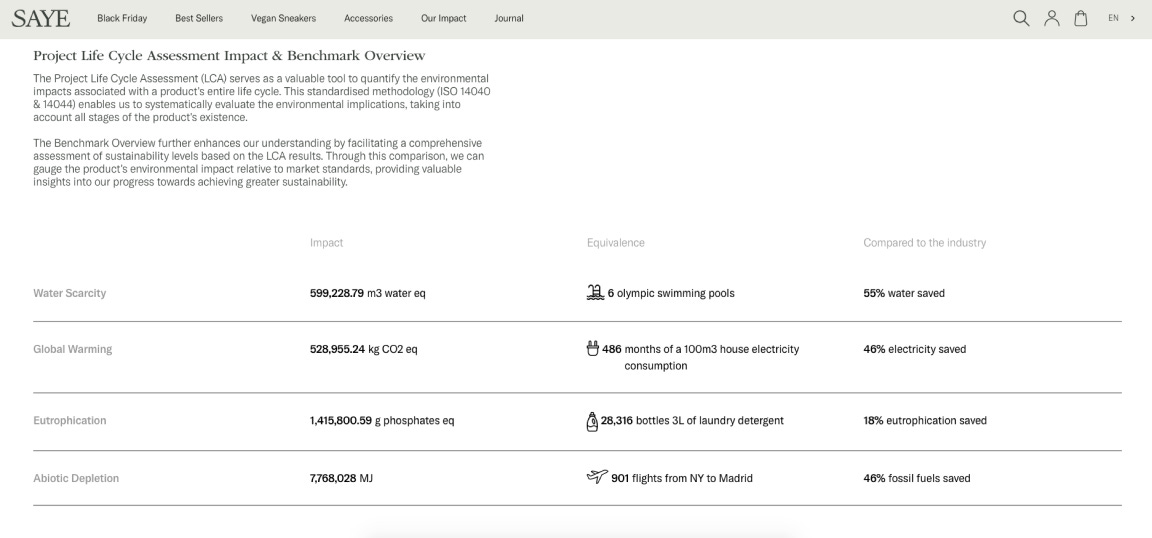Open the Best Sellers menu
Viewport: 1152px width, 538px height.
(x=199, y=18)
